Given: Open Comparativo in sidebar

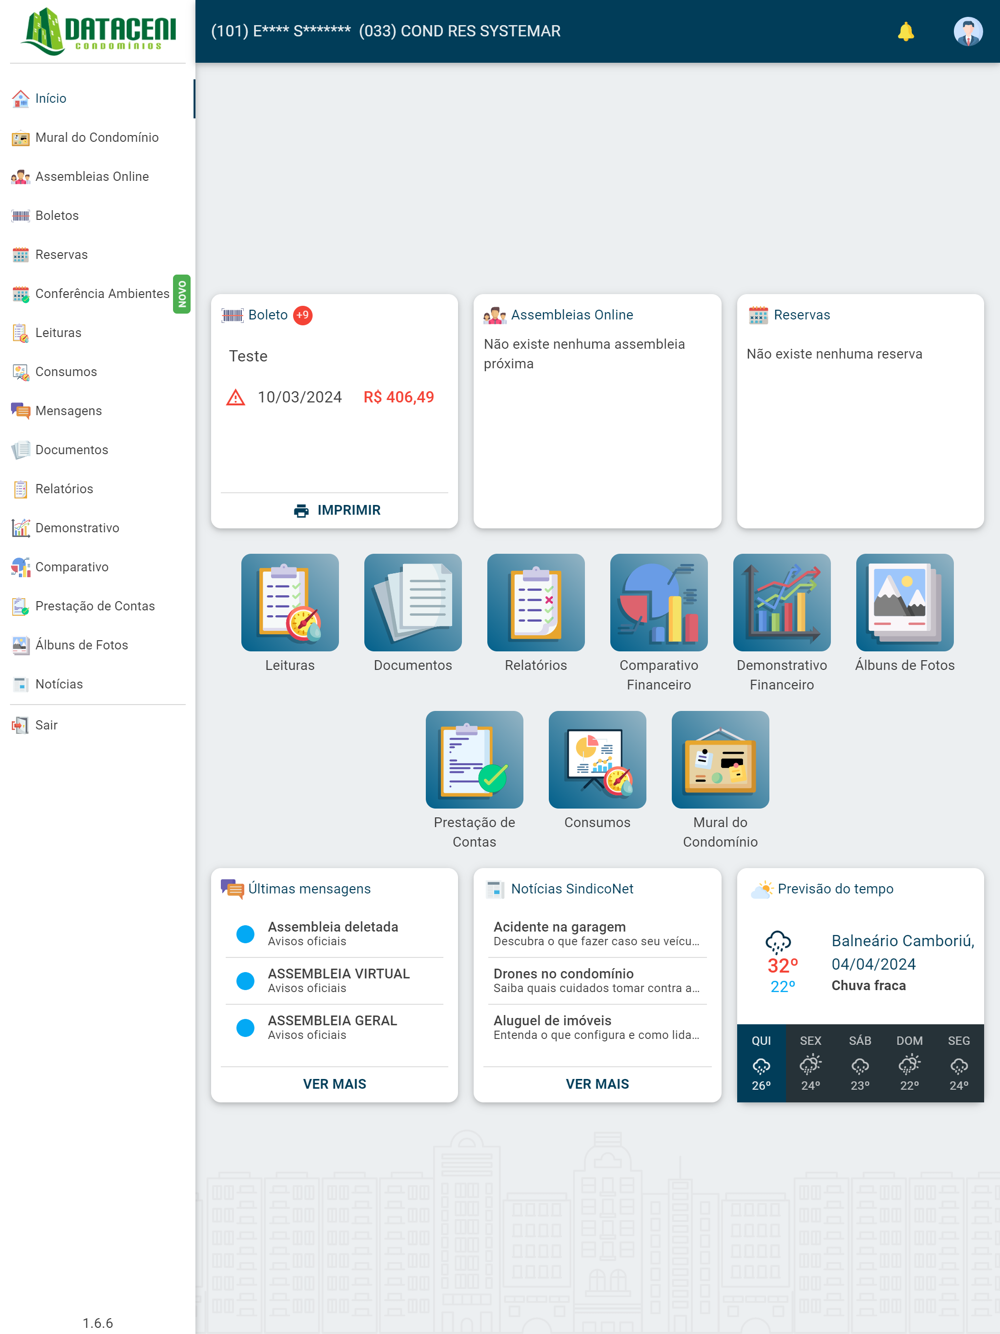Looking at the screenshot, I should click(x=97, y=566).
